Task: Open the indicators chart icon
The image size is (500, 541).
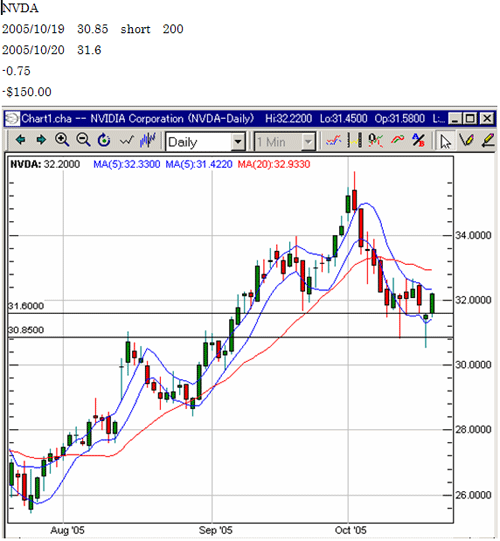Action: pyautogui.click(x=334, y=140)
